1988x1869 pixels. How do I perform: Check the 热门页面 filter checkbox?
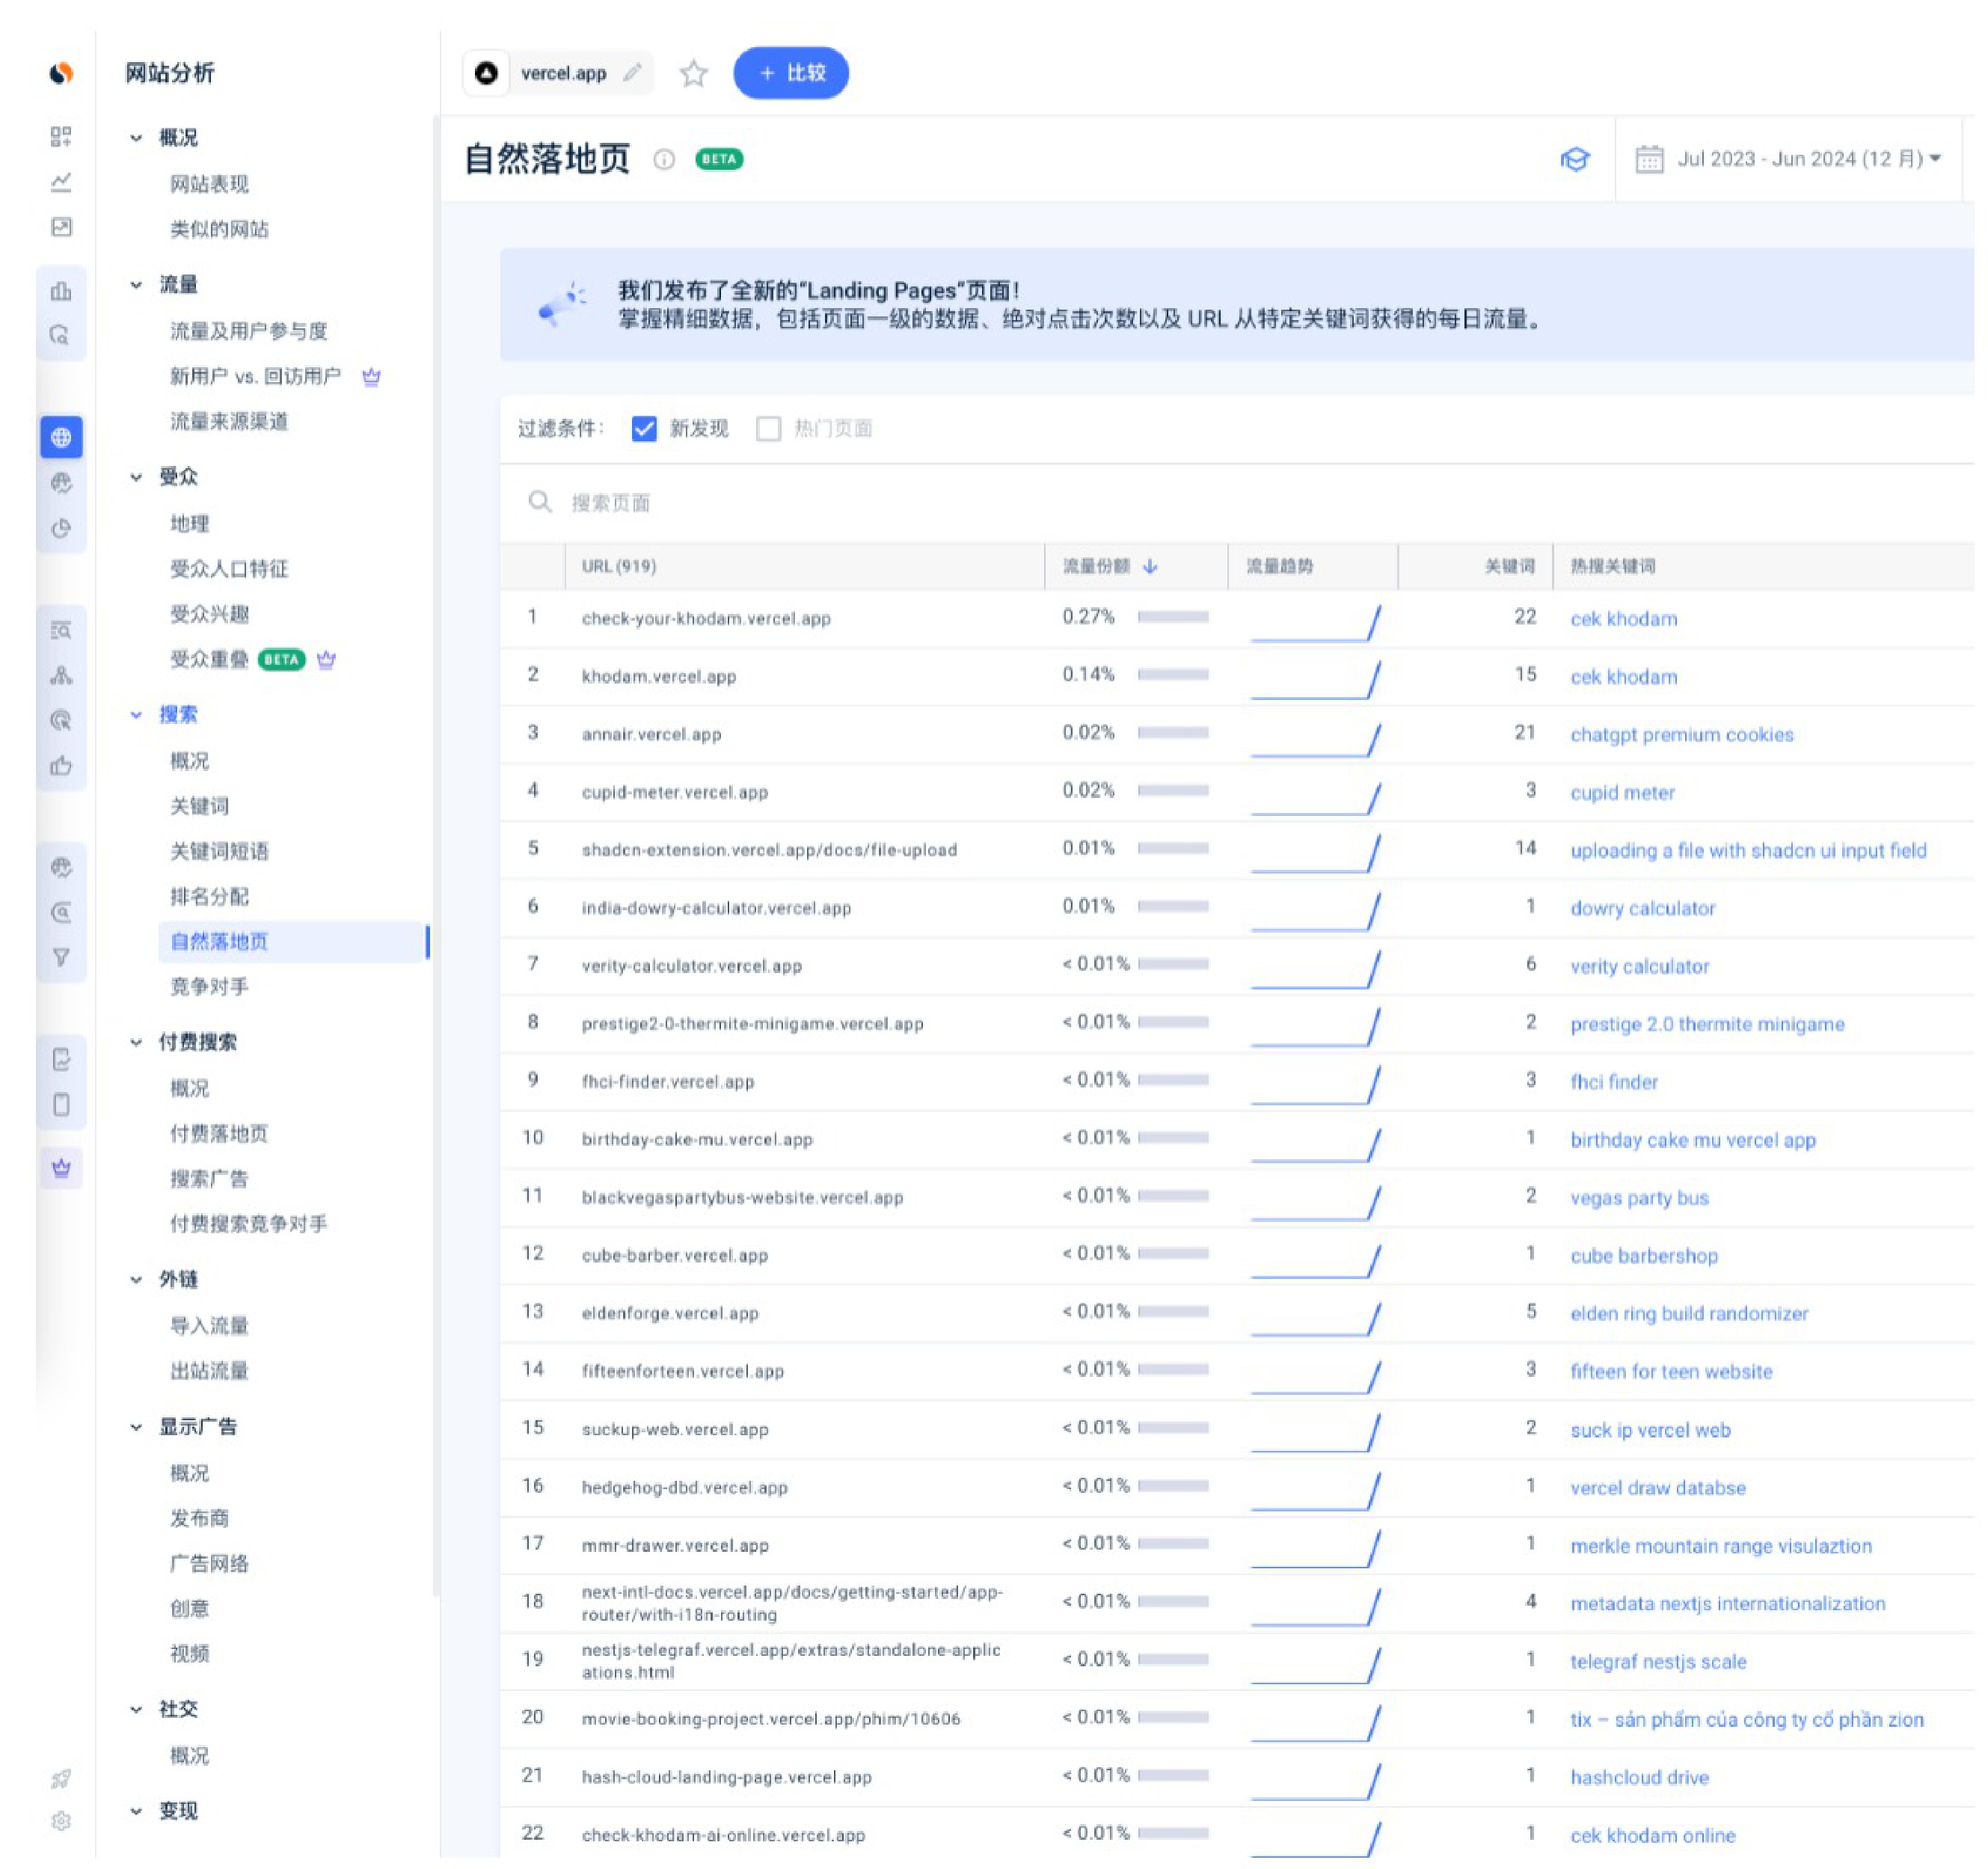[x=768, y=429]
